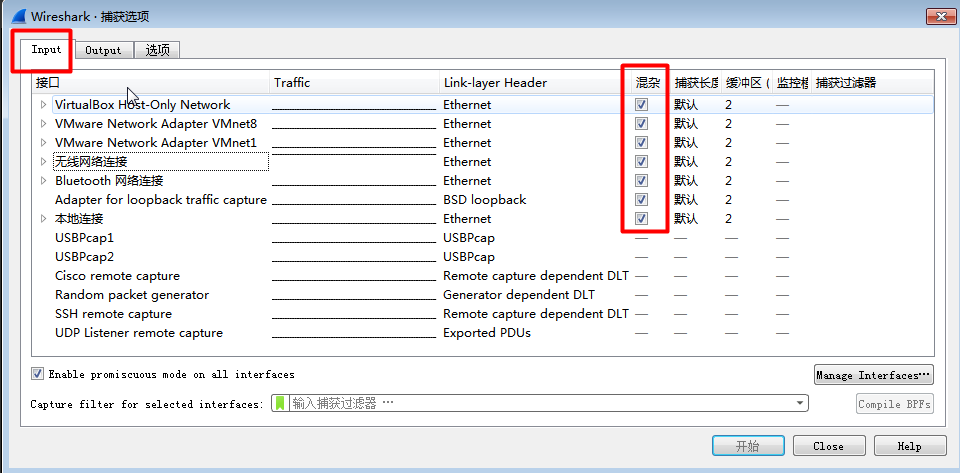Click the Close button at the bottom
Image resolution: width=960 pixels, height=473 pixels.
(x=829, y=446)
